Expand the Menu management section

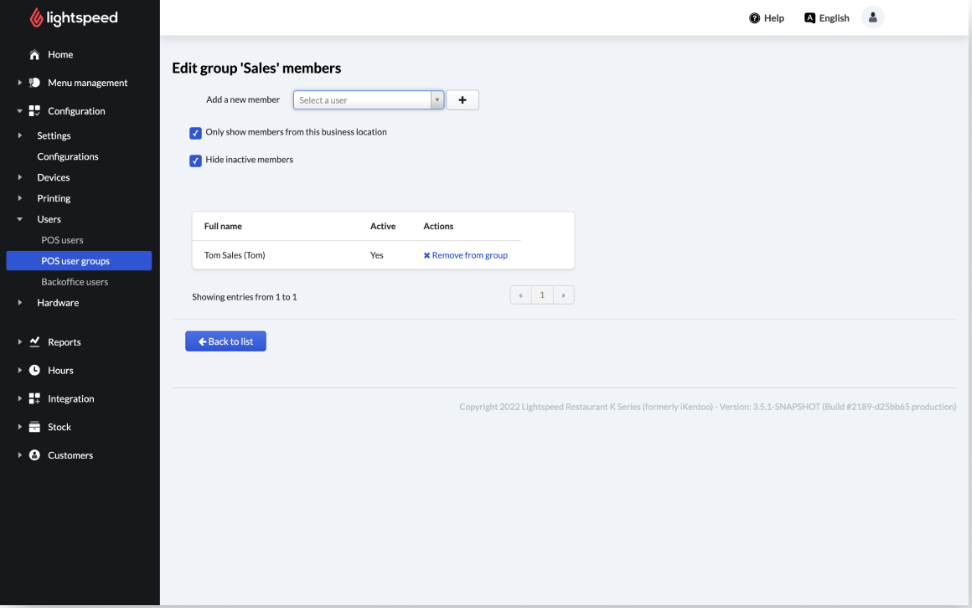pos(20,83)
